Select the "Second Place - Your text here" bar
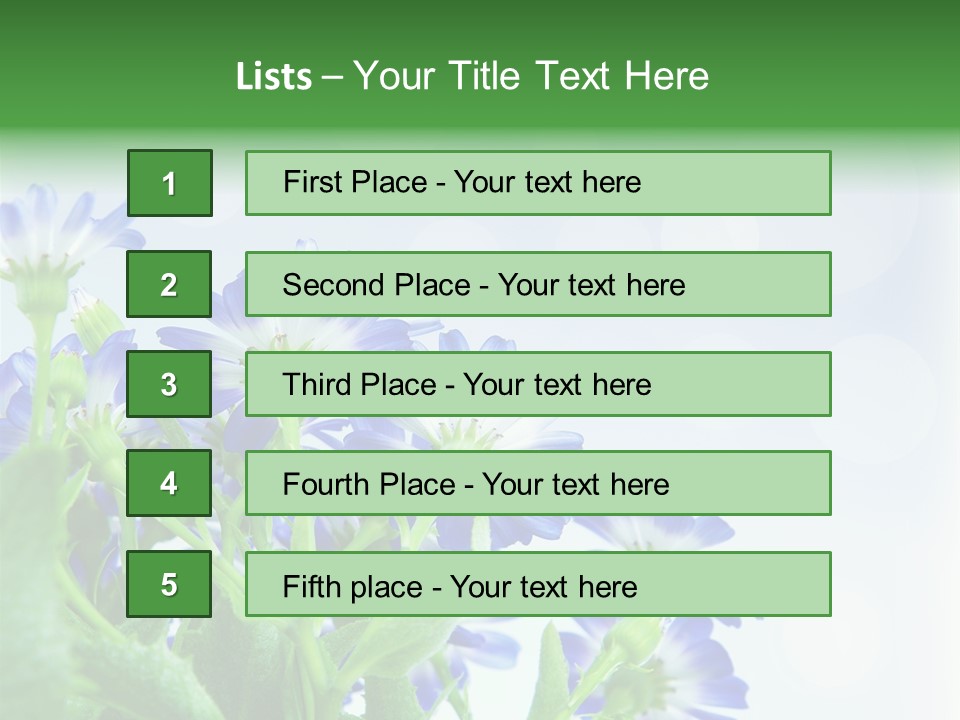 tap(538, 284)
